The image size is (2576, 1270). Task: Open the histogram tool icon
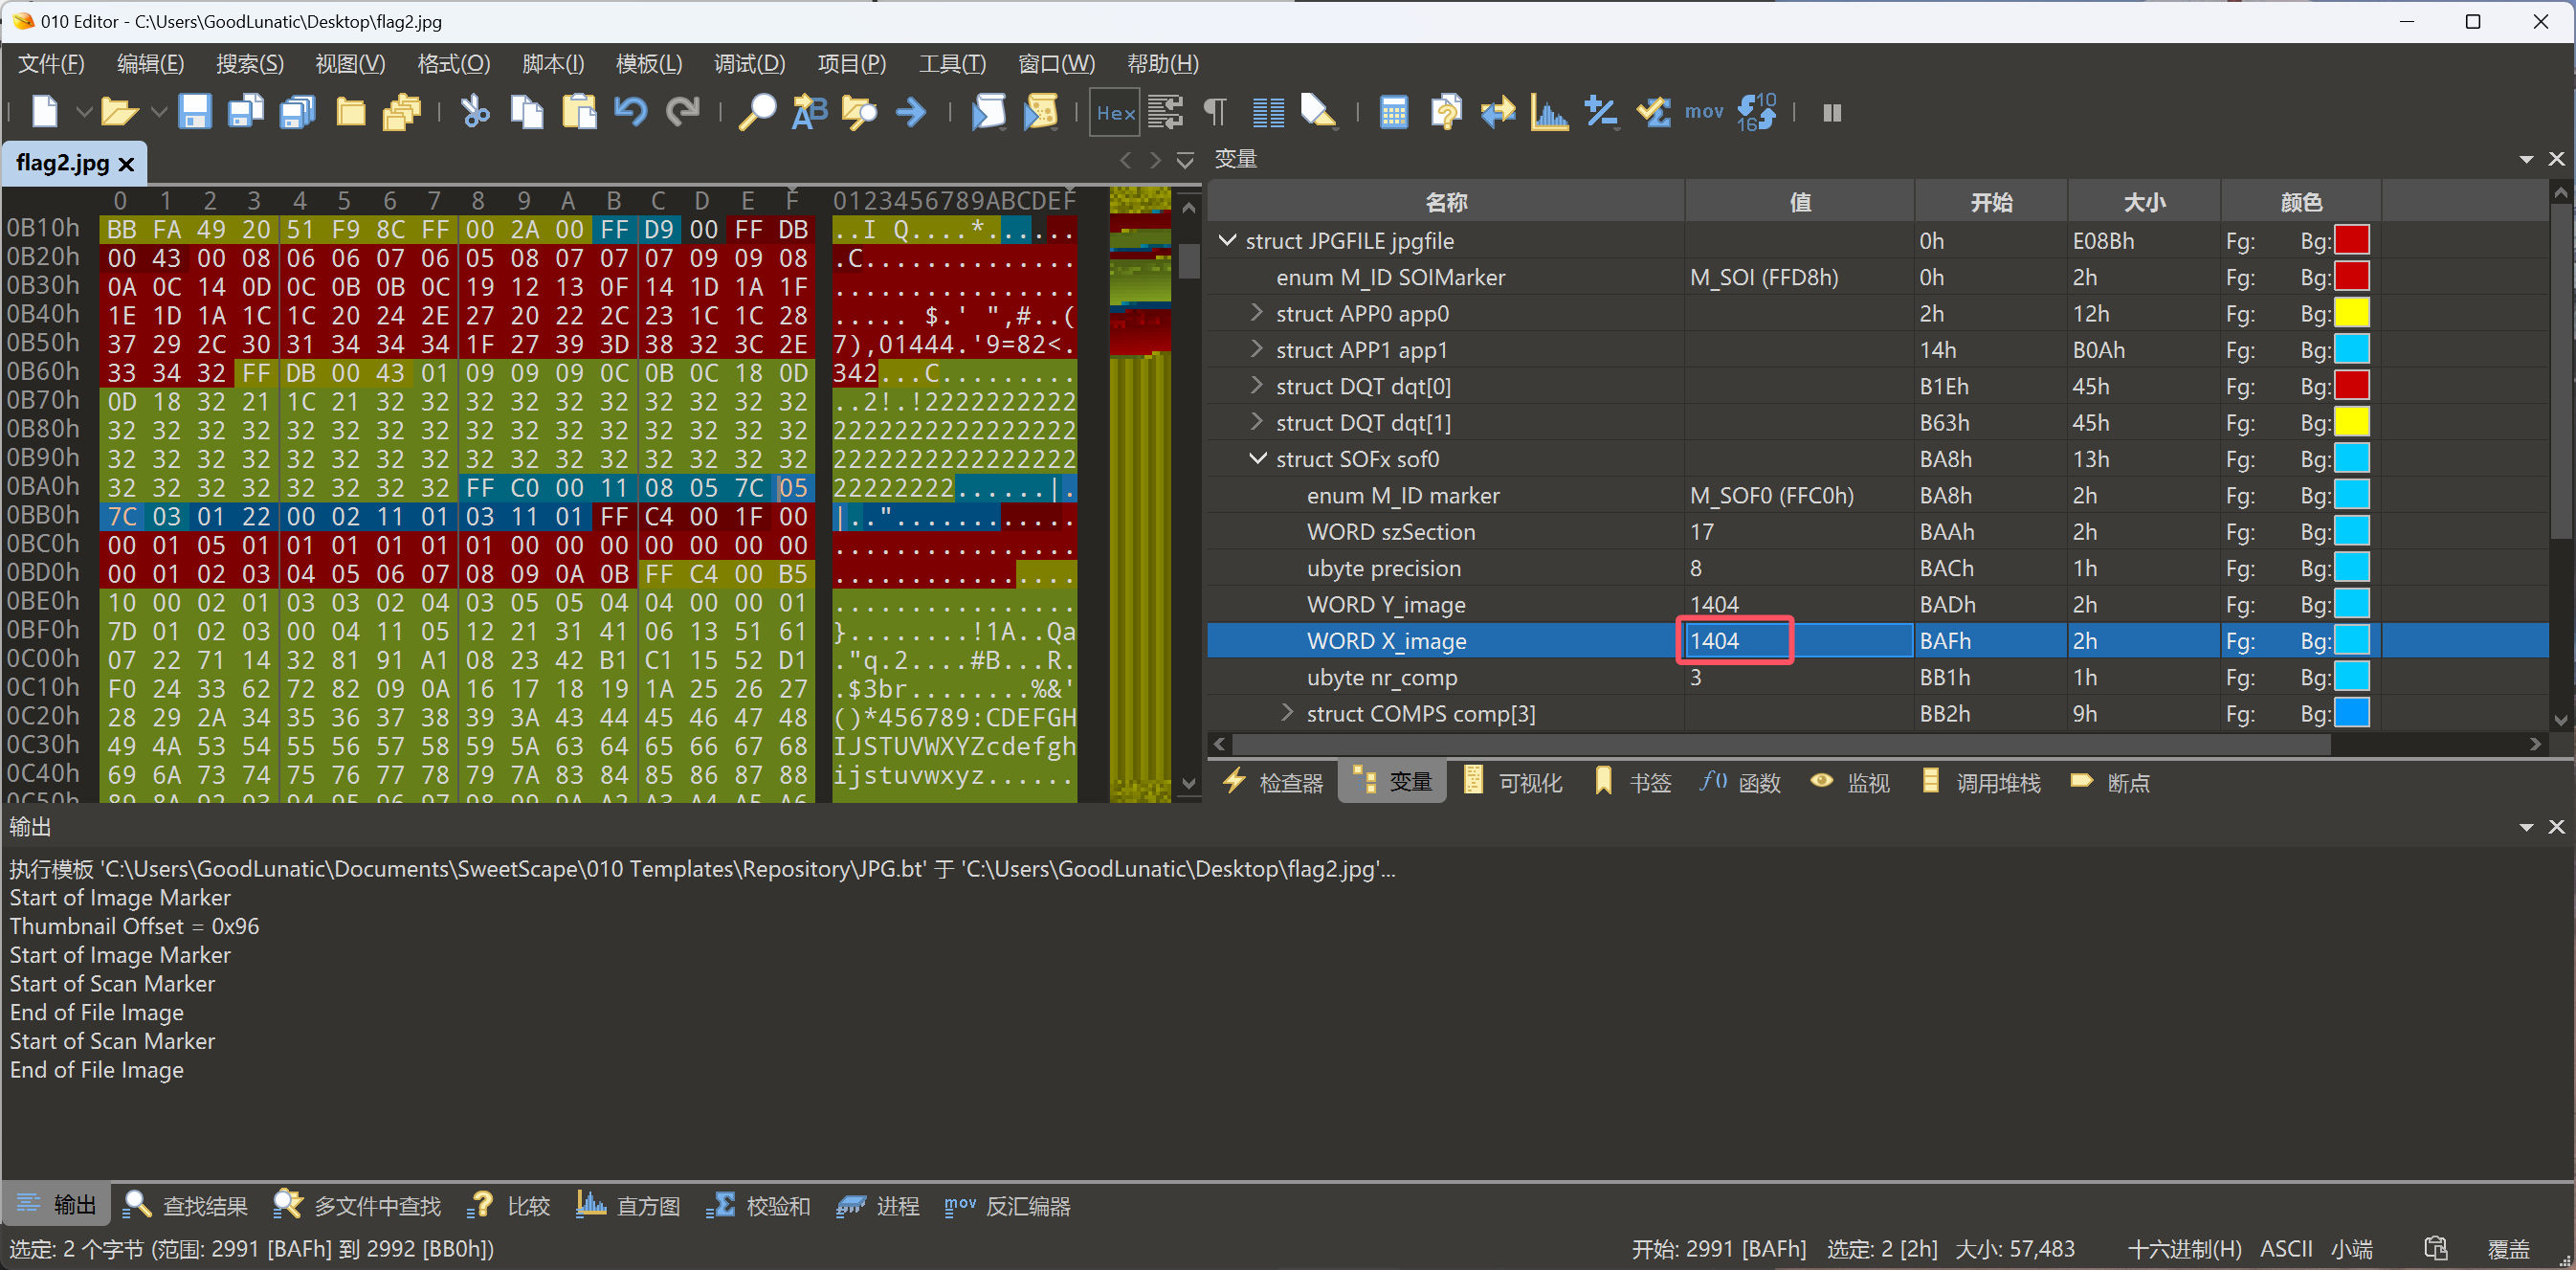1549,112
